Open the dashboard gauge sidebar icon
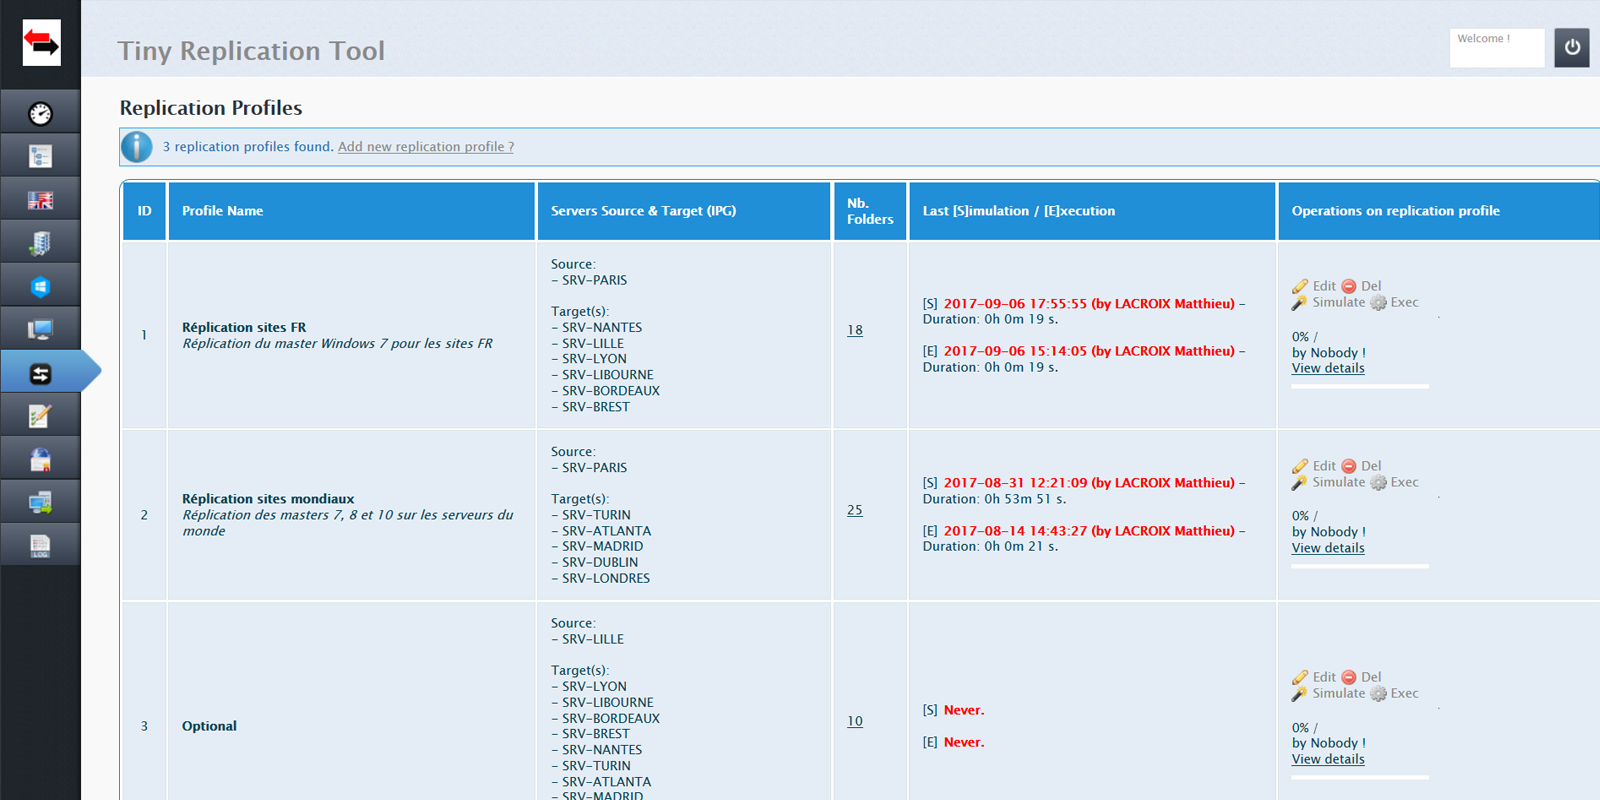The width and height of the screenshot is (1600, 800). (x=40, y=113)
